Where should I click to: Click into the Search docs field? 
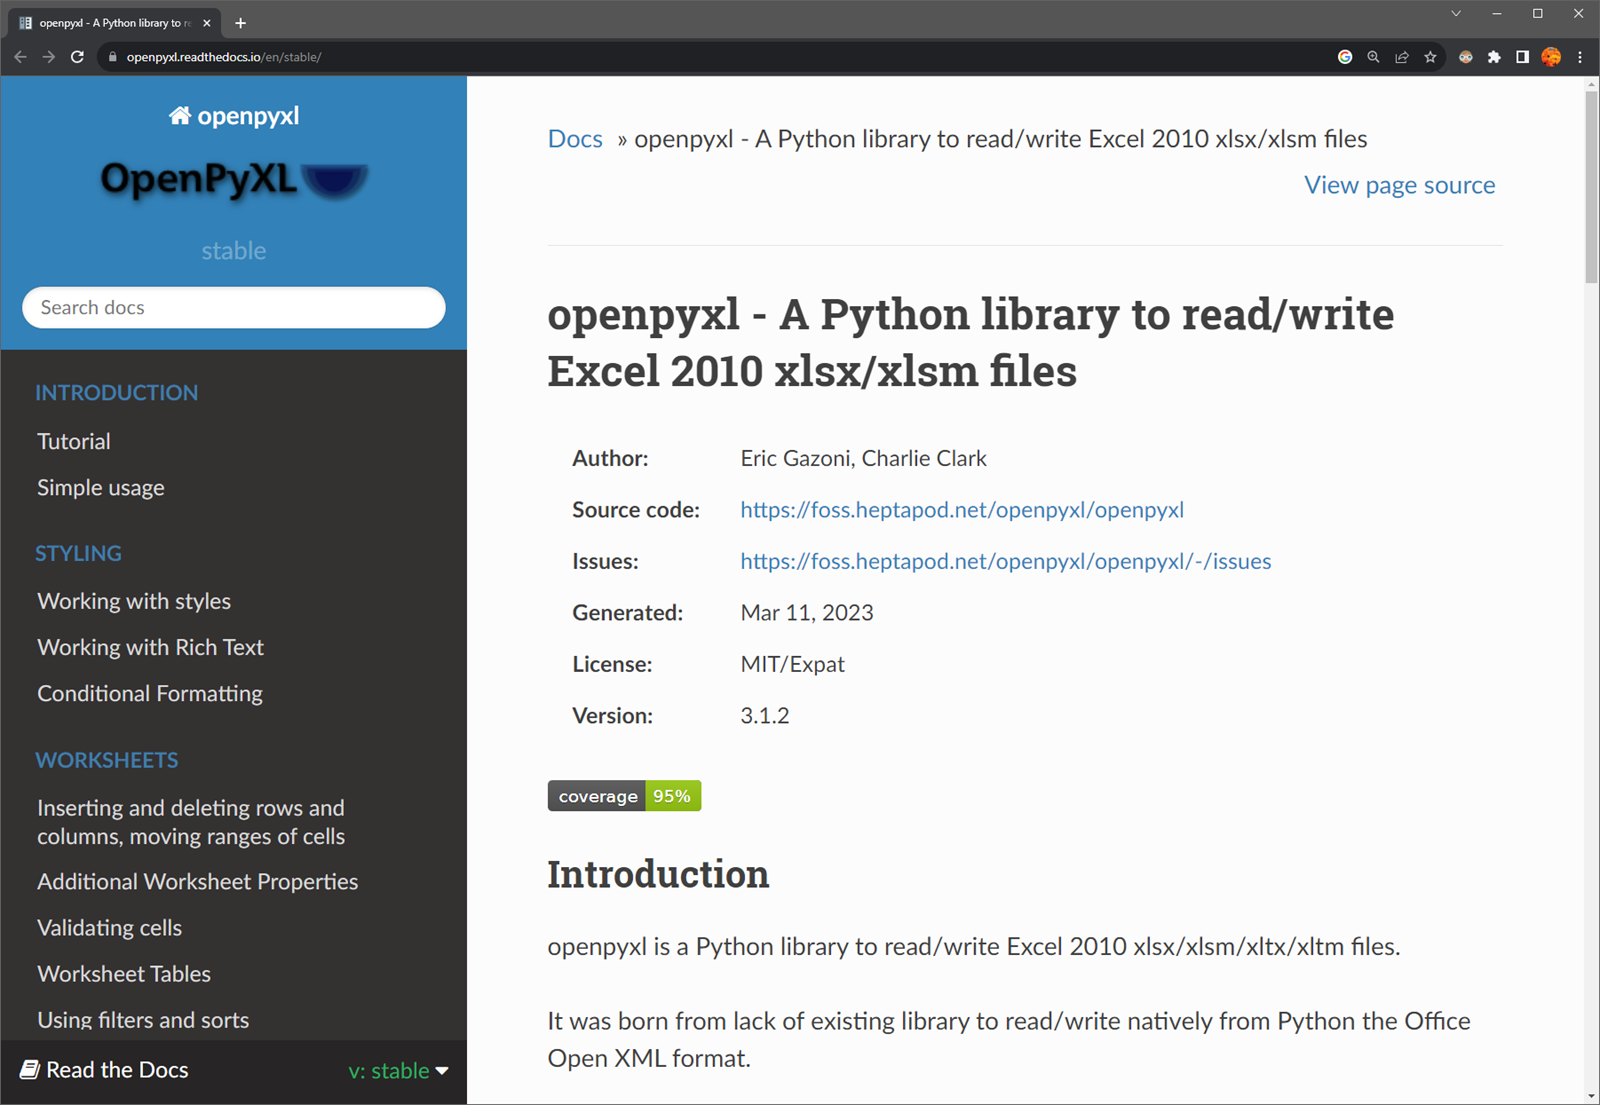pyautogui.click(x=234, y=308)
